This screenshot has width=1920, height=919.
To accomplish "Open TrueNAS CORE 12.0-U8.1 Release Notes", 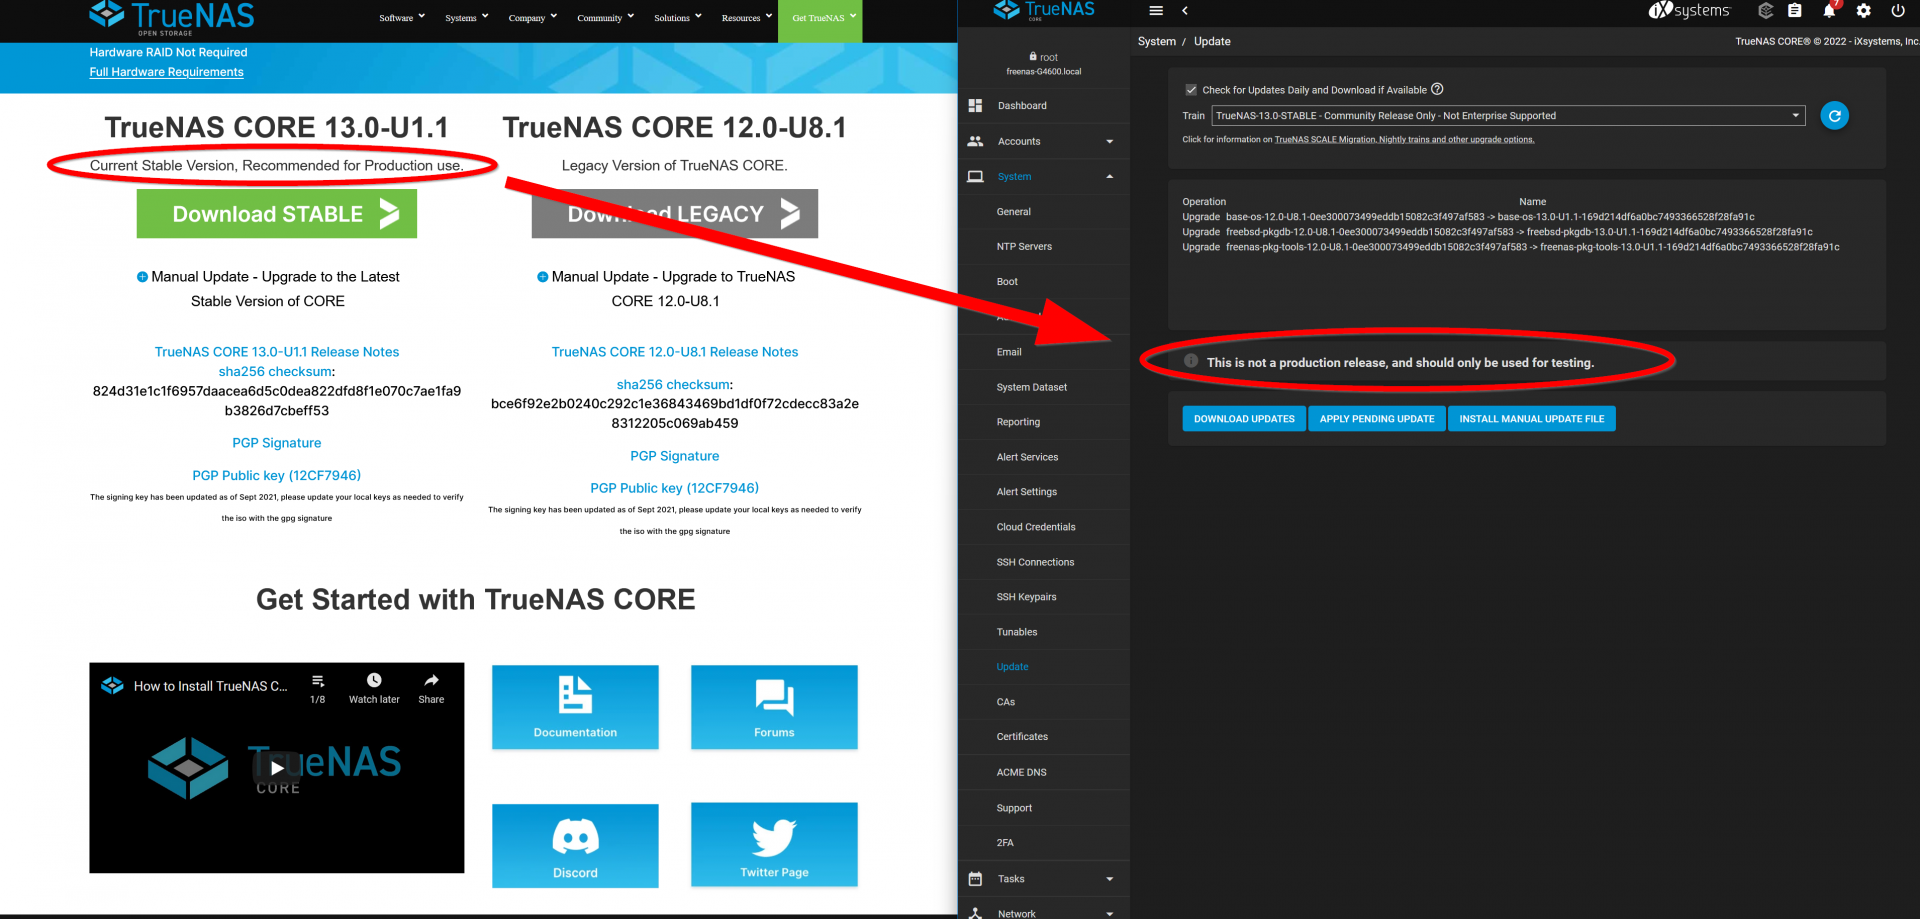I will pyautogui.click(x=675, y=352).
